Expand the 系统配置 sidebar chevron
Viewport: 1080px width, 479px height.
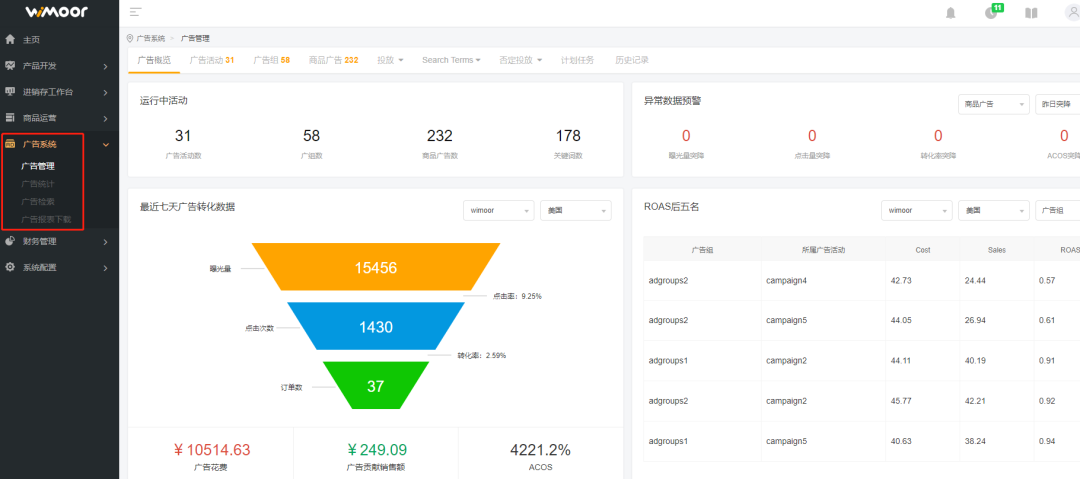[x=105, y=267]
